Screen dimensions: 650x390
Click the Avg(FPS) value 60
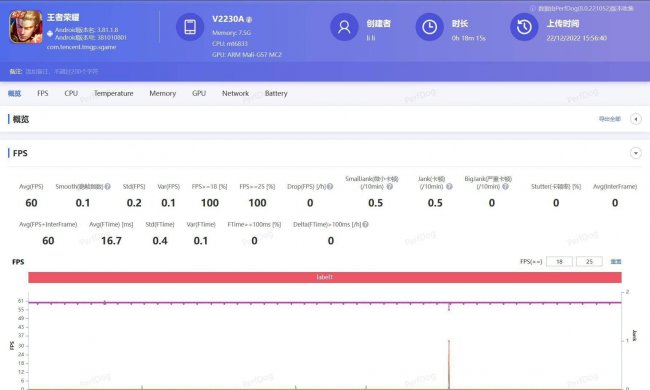[32, 203]
